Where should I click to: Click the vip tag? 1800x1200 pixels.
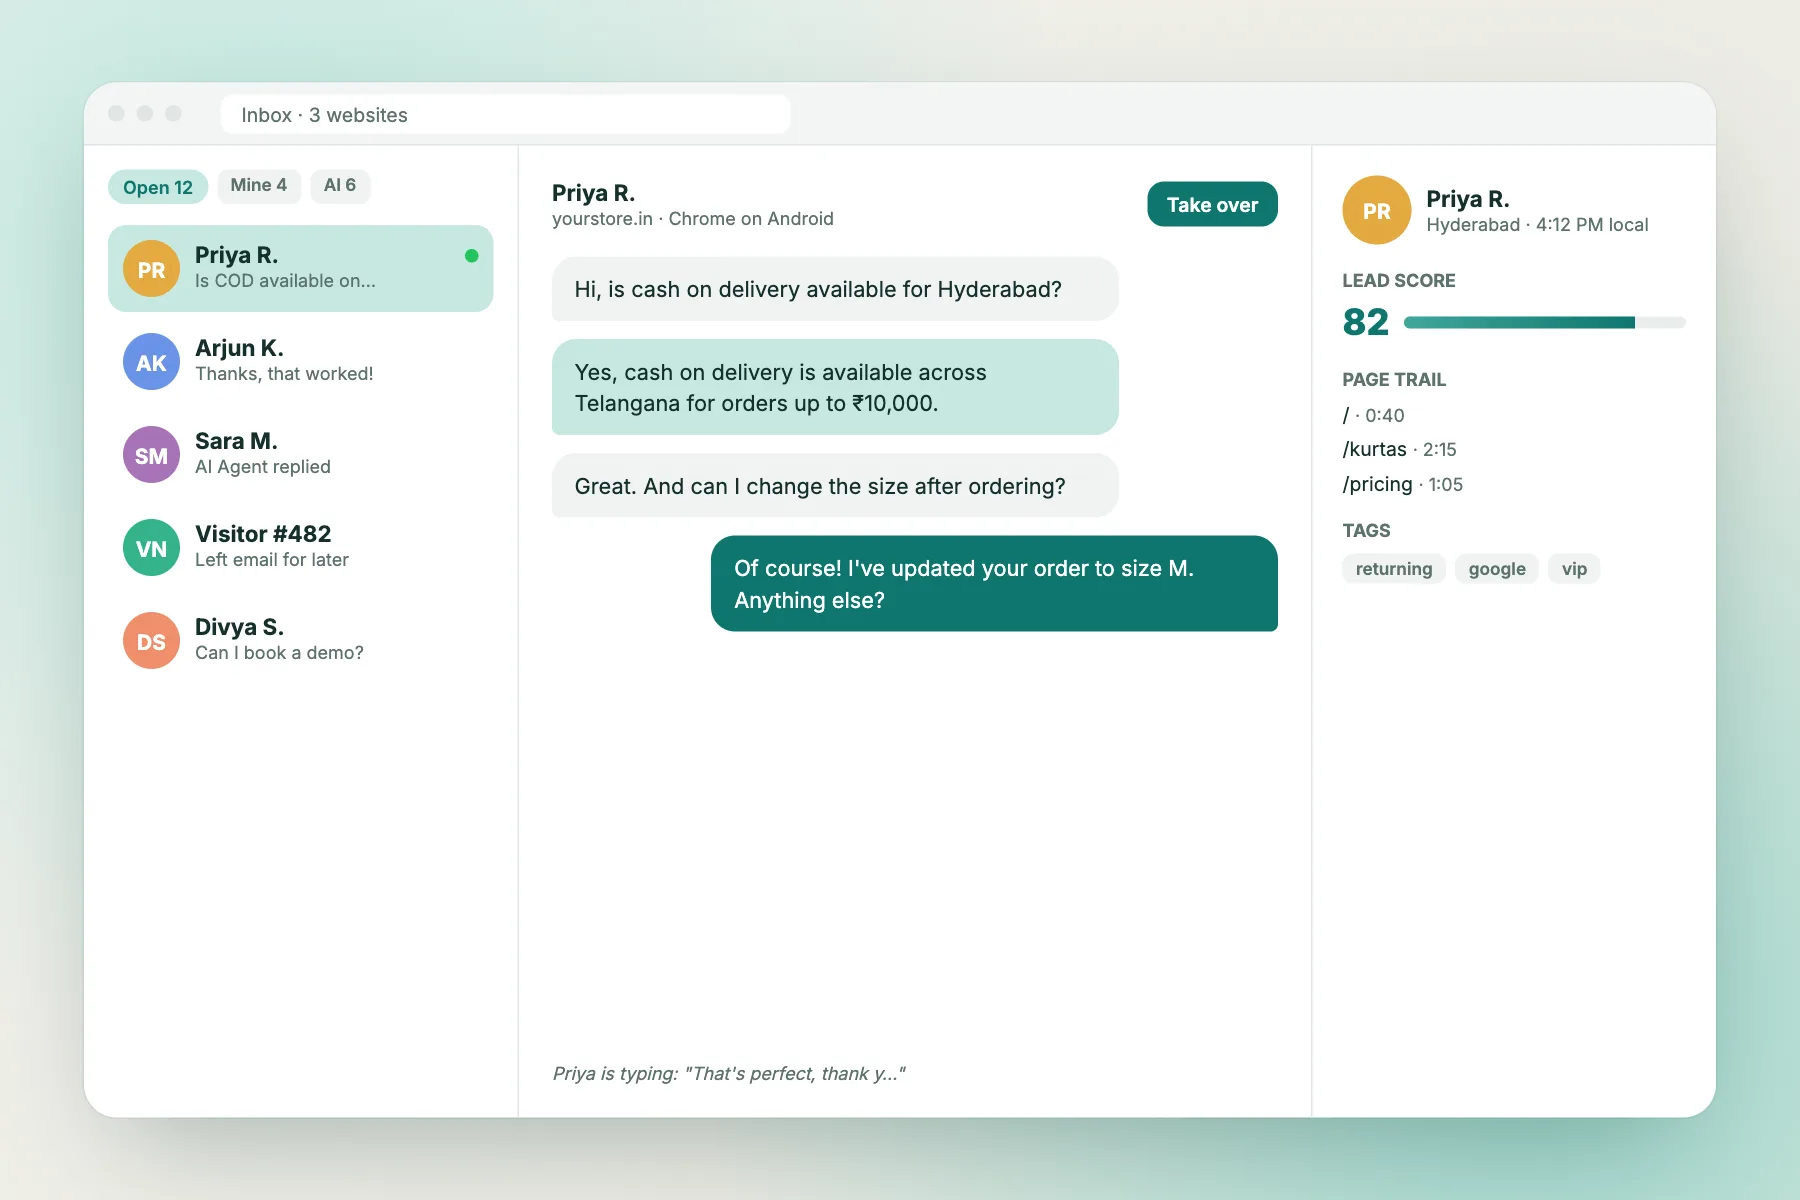(1574, 569)
